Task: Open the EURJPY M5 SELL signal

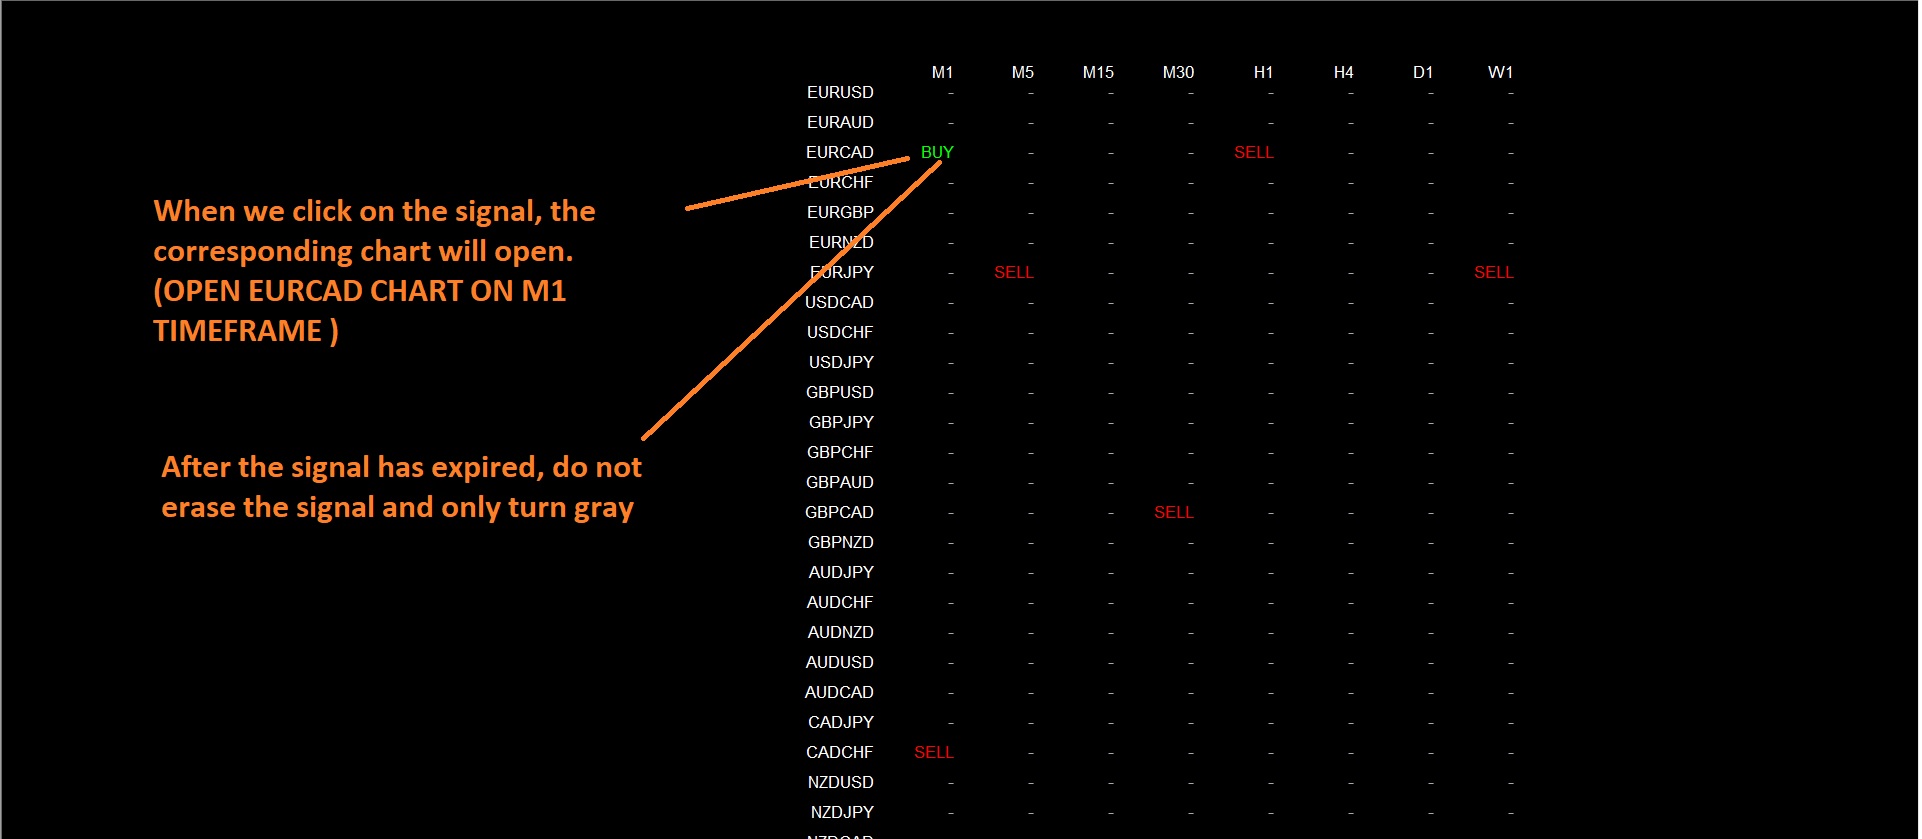Action: 1013,272
